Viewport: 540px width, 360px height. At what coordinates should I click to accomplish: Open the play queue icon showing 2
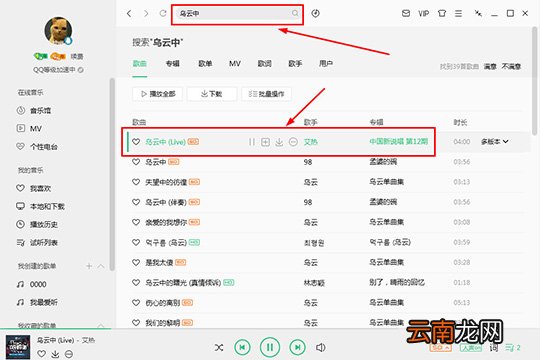(x=513, y=348)
